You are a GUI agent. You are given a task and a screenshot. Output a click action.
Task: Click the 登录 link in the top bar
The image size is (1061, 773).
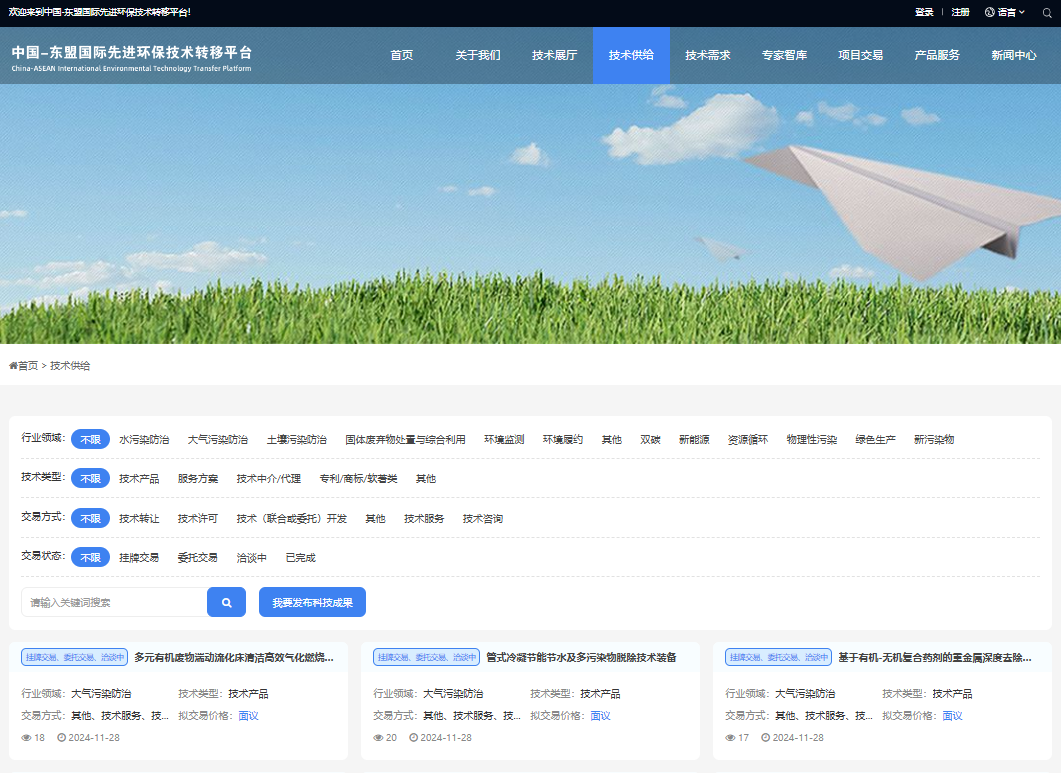(x=924, y=12)
